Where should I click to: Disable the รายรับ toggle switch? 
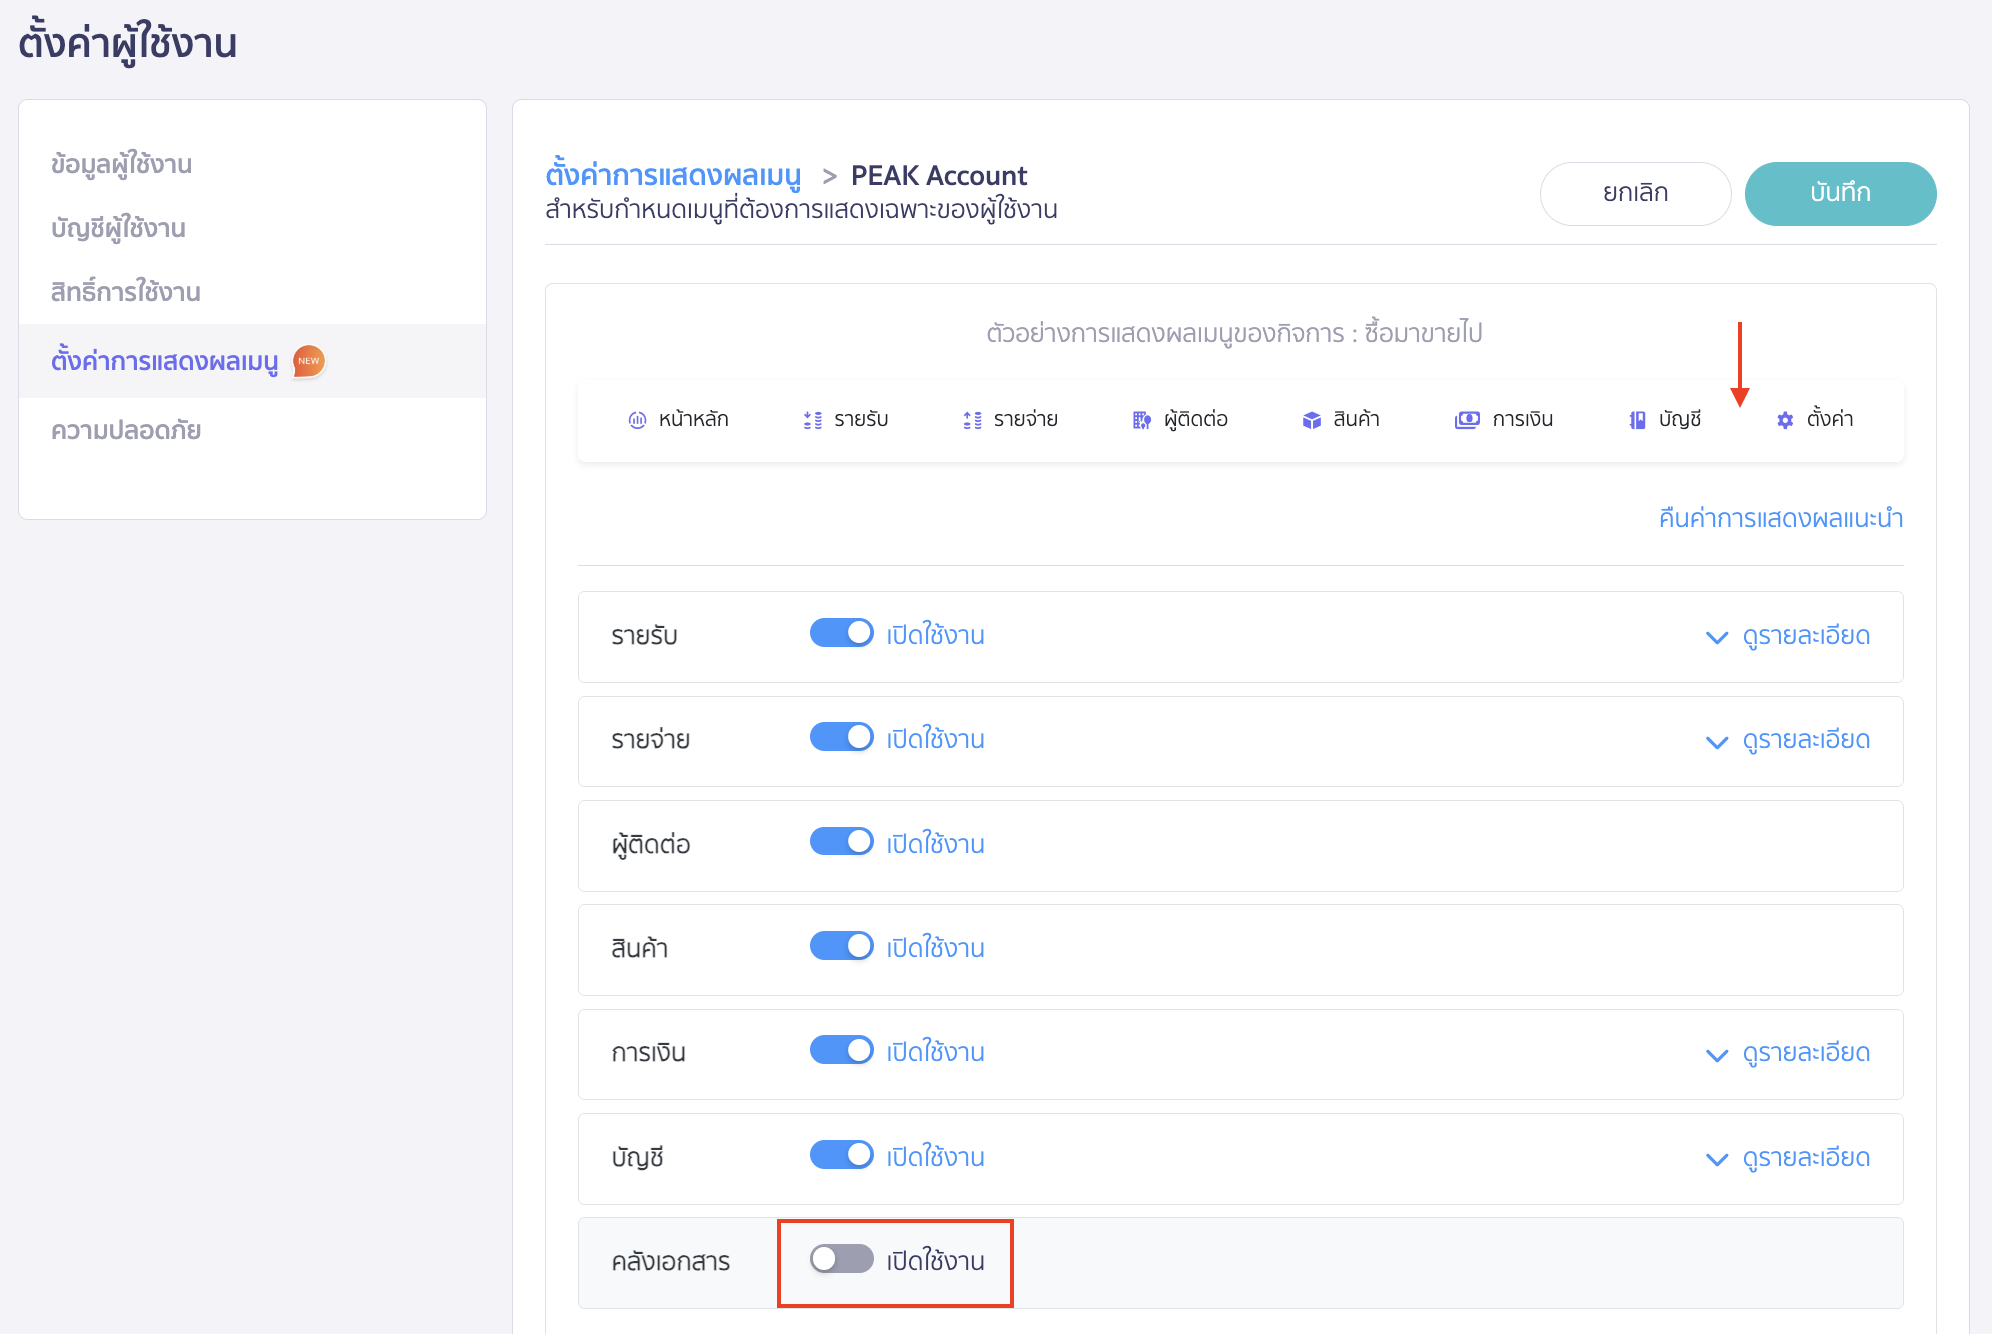[841, 633]
